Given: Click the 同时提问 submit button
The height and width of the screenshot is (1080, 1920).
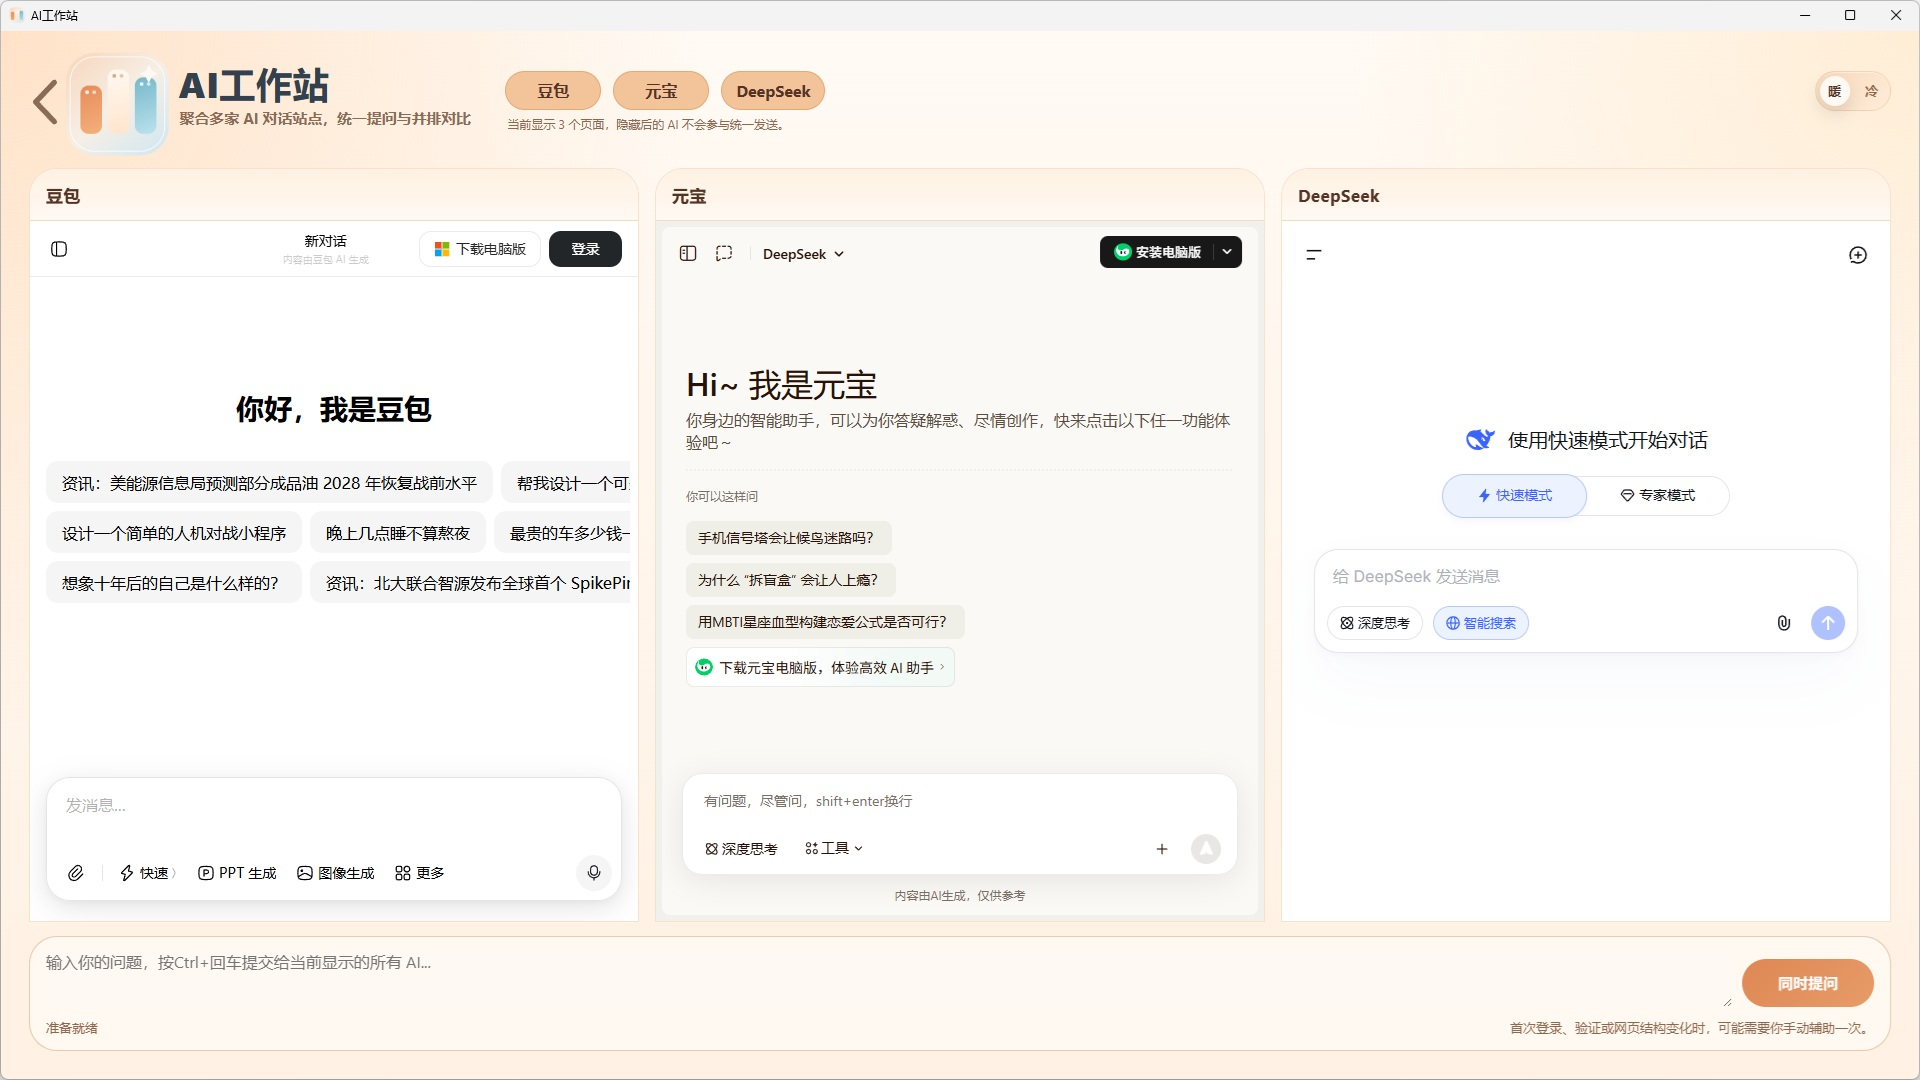Looking at the screenshot, I should tap(1808, 984).
